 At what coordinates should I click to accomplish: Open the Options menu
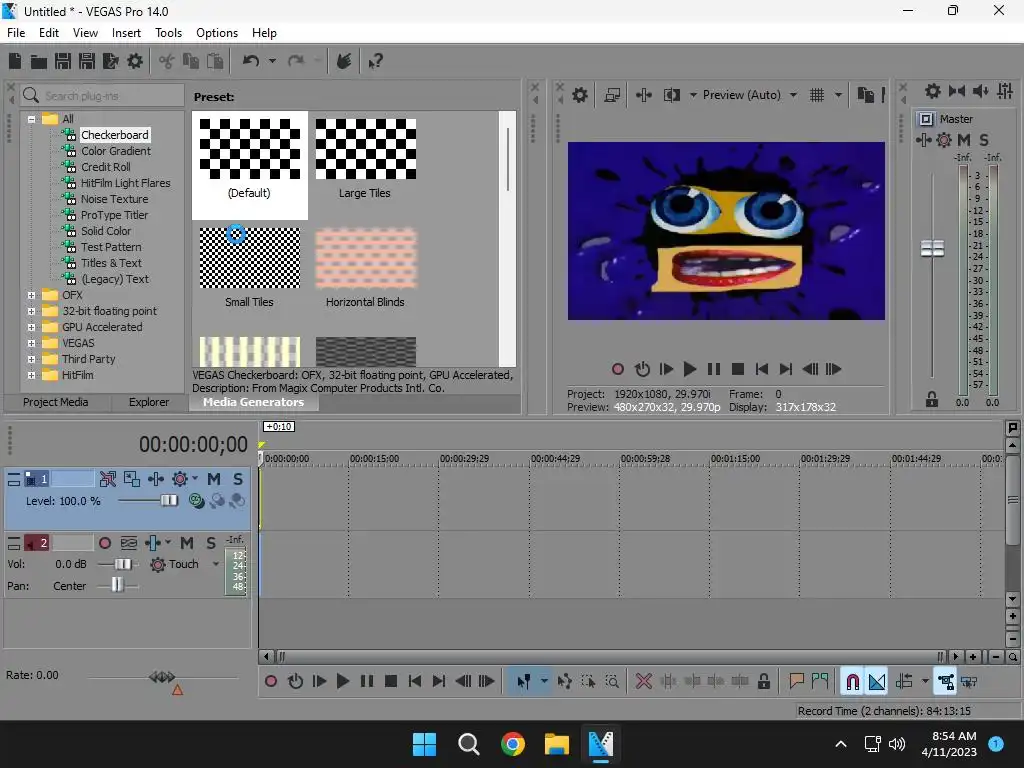[x=217, y=33]
